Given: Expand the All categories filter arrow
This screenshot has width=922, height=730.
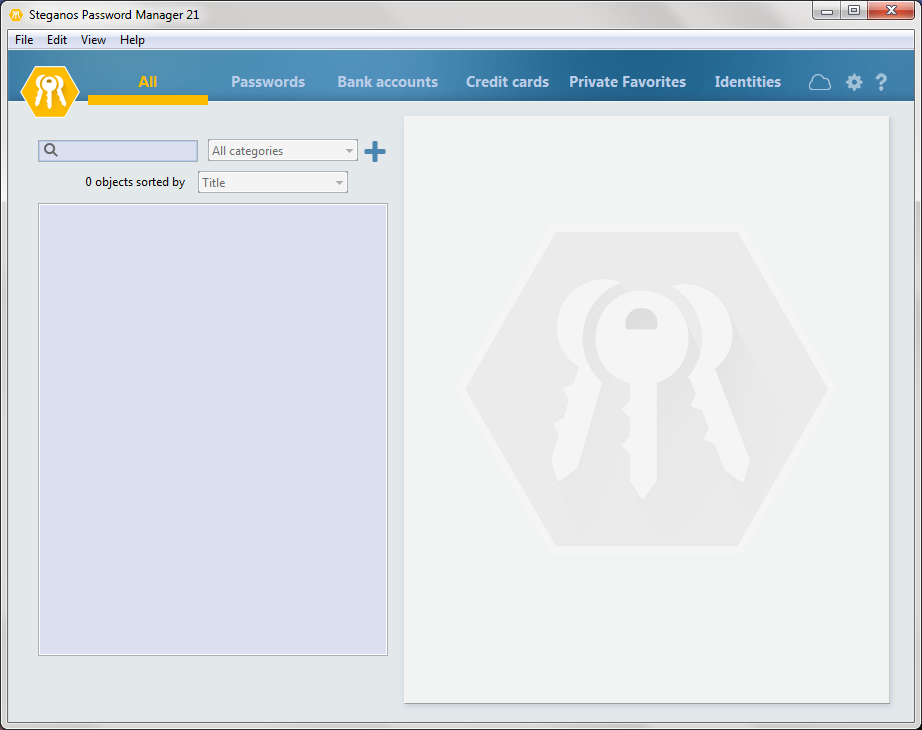Looking at the screenshot, I should tap(348, 150).
